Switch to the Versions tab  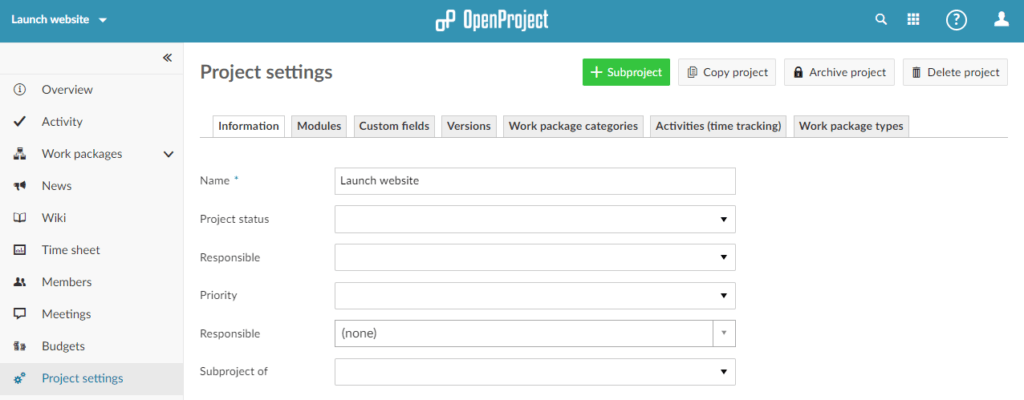click(x=469, y=126)
